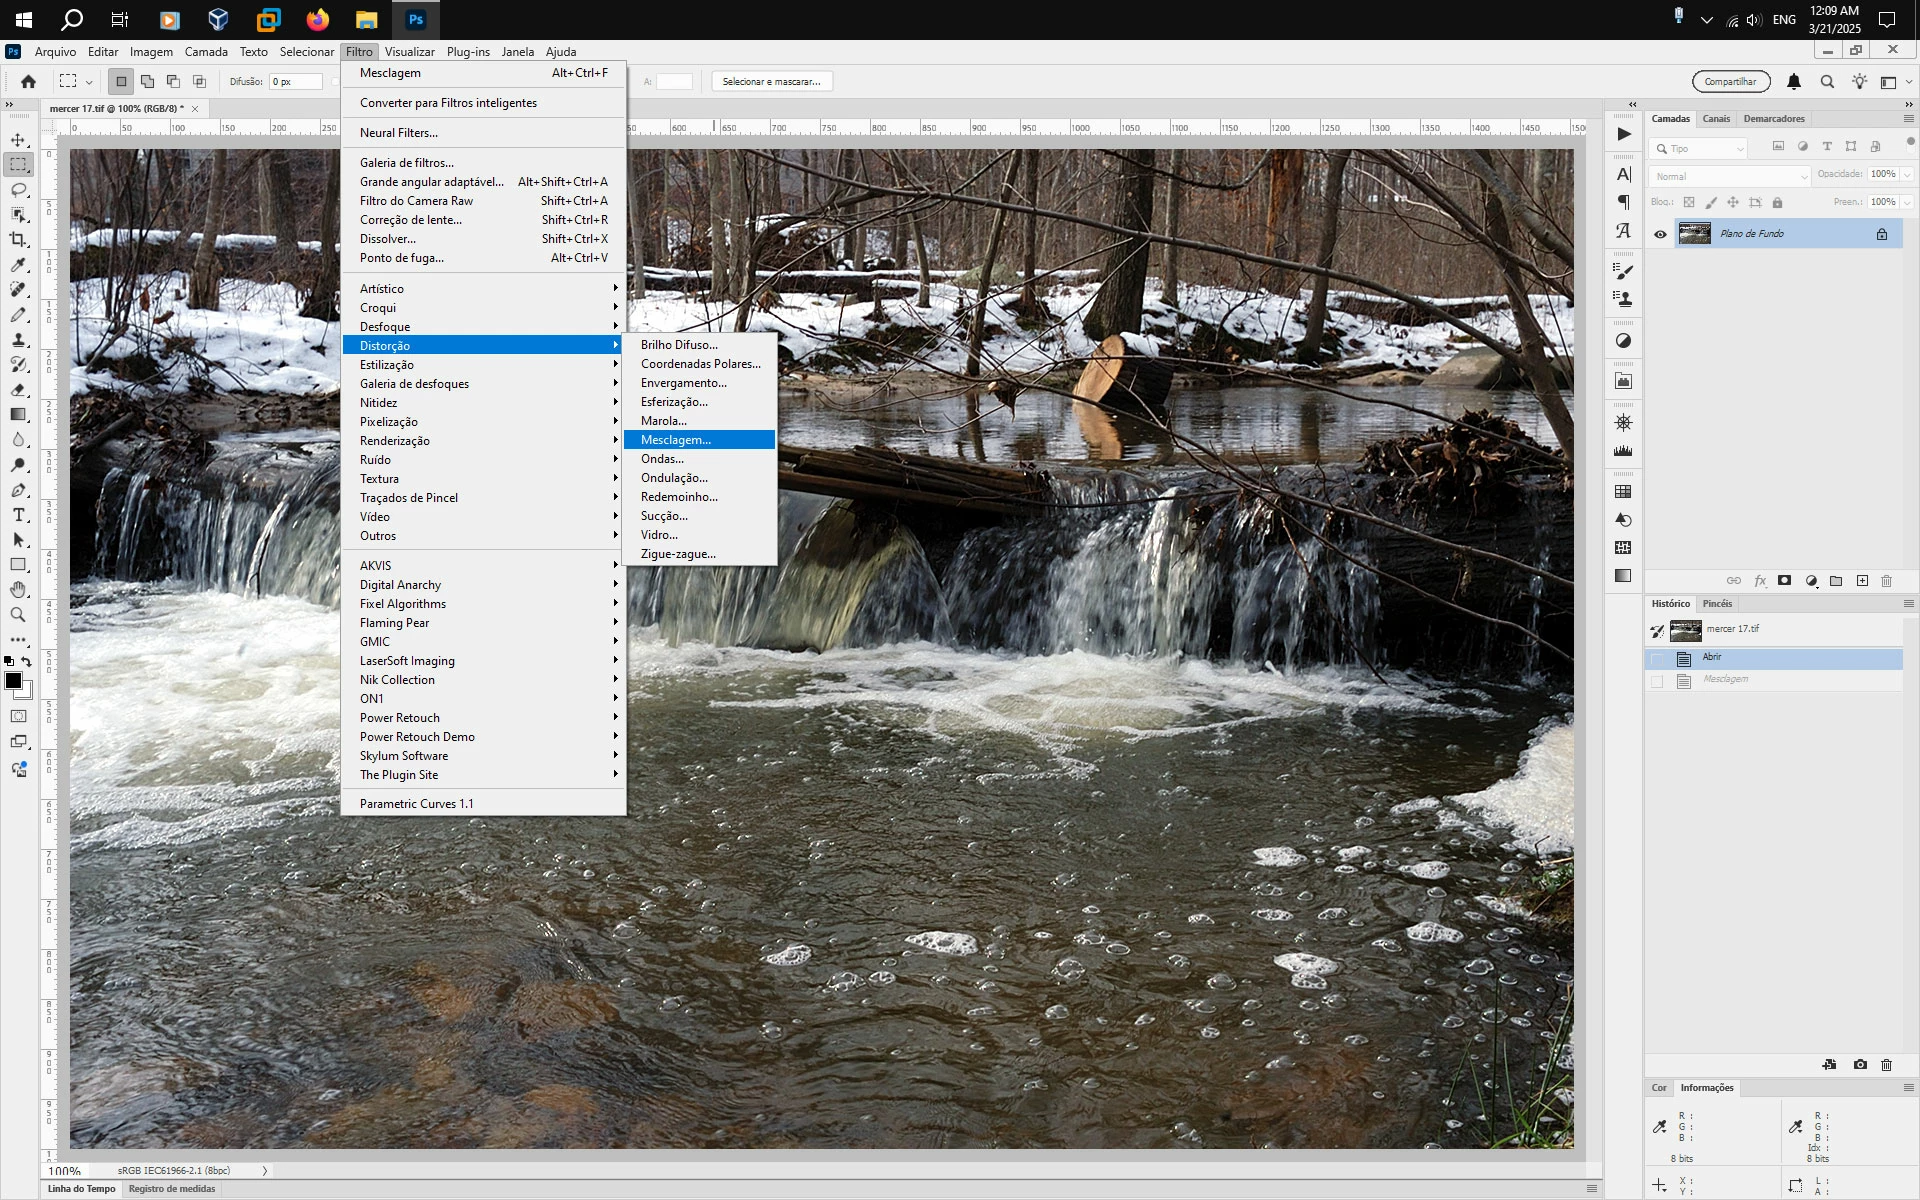Select the Hand tool

coord(18,590)
